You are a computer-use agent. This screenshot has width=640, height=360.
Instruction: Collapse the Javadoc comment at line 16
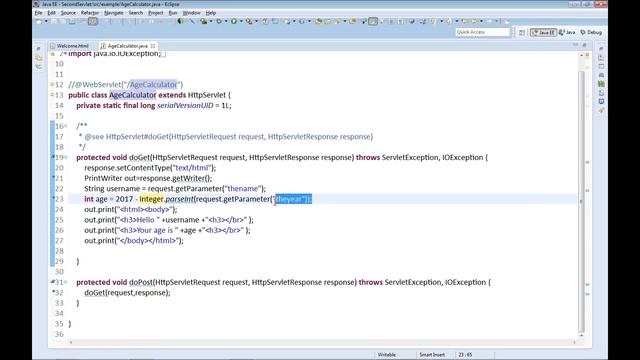coord(66,126)
